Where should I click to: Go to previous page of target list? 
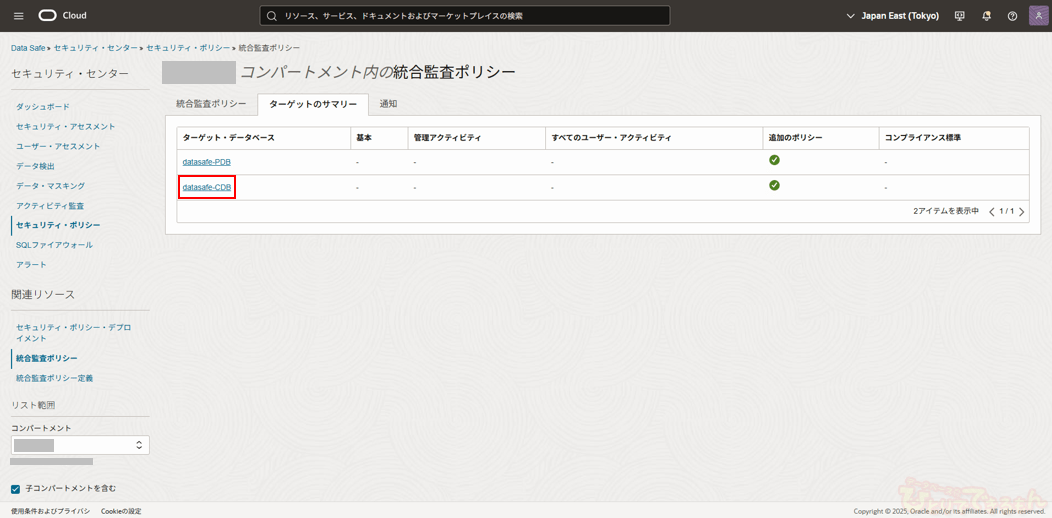[x=992, y=212]
